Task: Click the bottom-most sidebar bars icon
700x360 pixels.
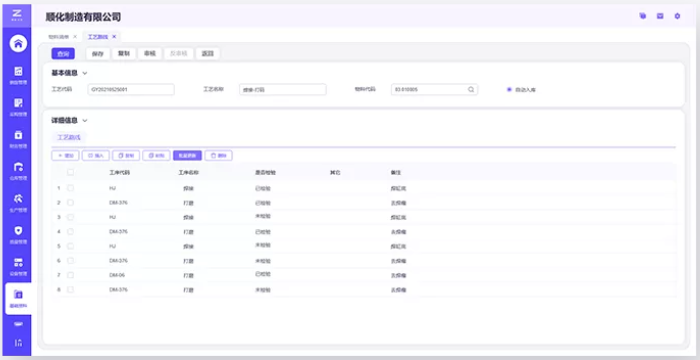Action: click(x=18, y=343)
